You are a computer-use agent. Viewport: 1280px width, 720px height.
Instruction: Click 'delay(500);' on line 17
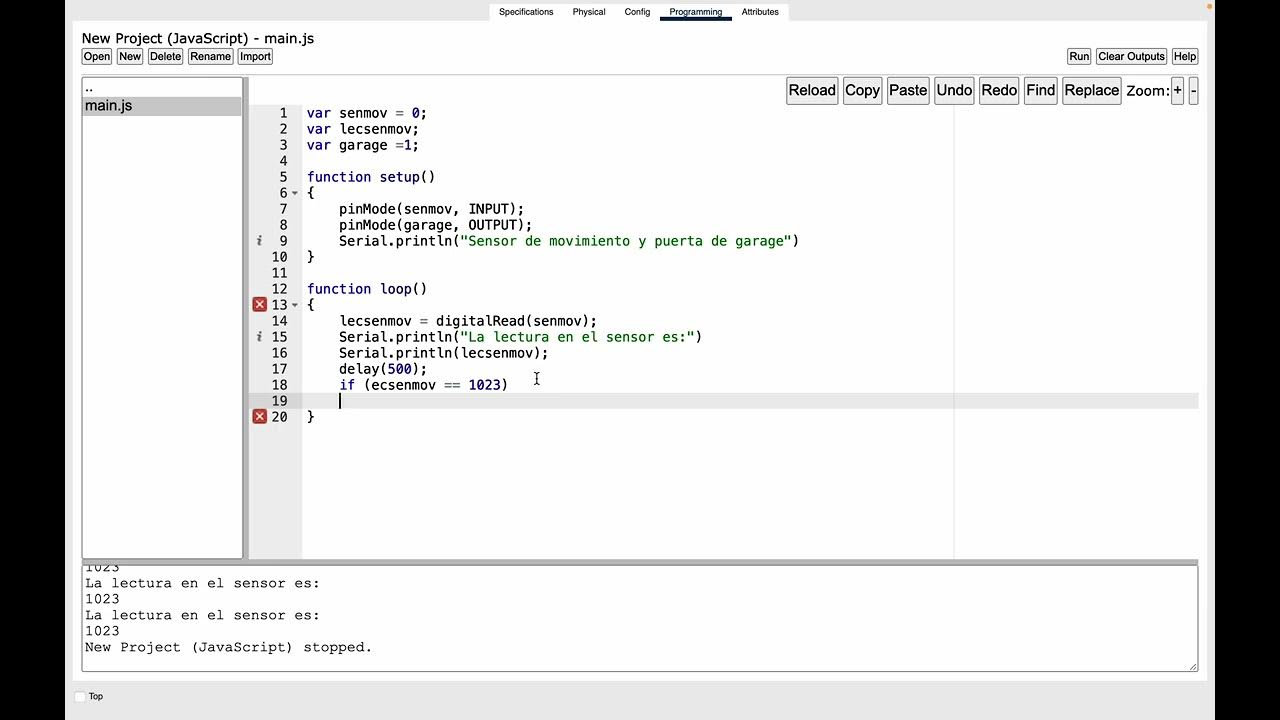tap(383, 369)
